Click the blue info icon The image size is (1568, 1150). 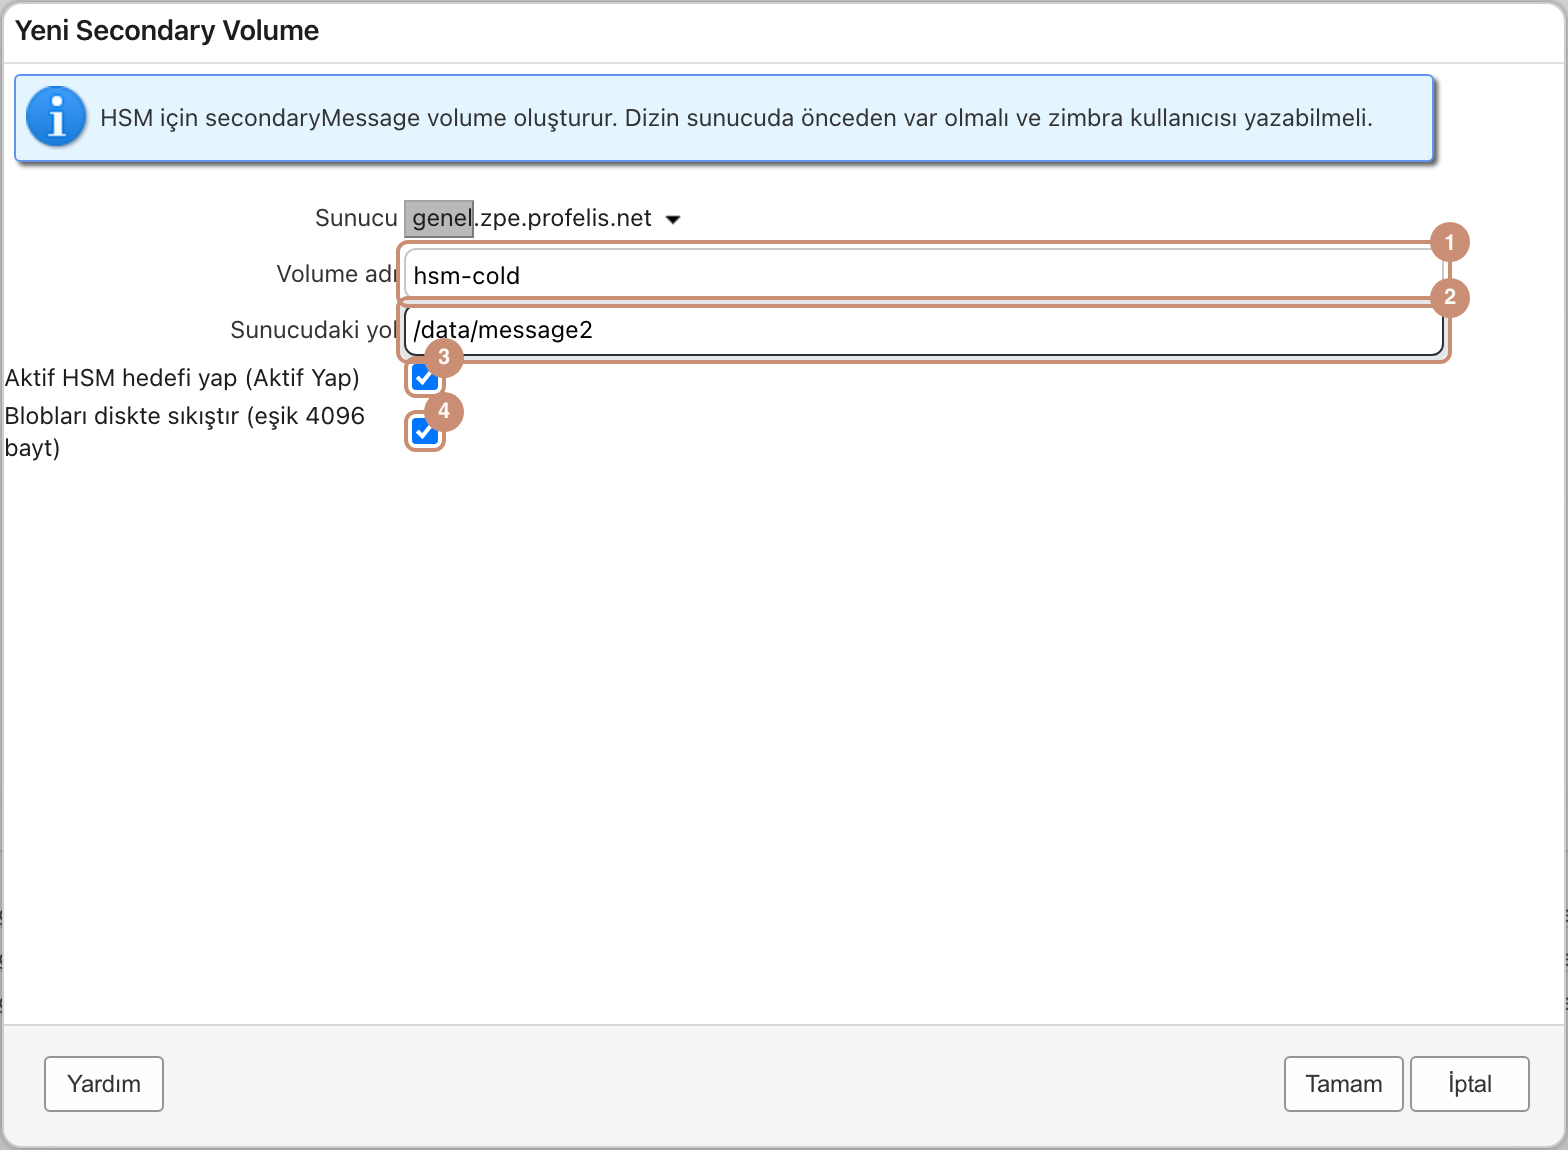click(x=56, y=117)
